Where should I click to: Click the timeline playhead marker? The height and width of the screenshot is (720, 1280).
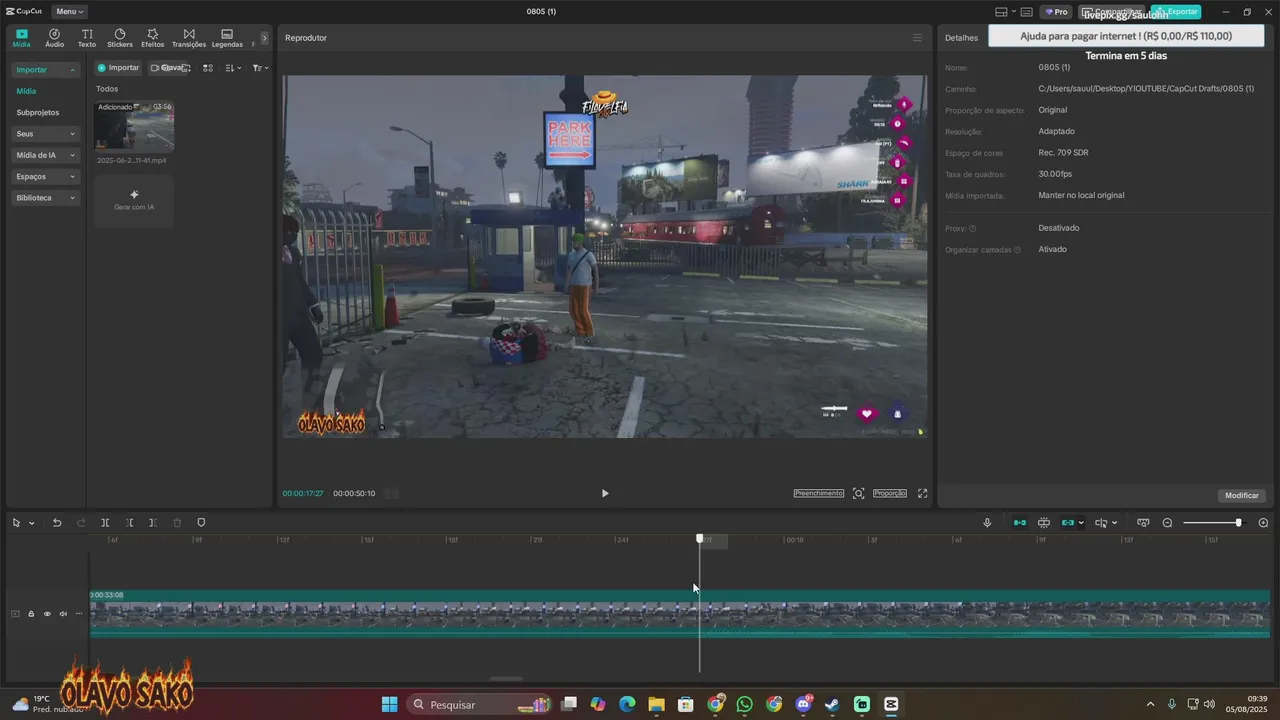click(700, 538)
